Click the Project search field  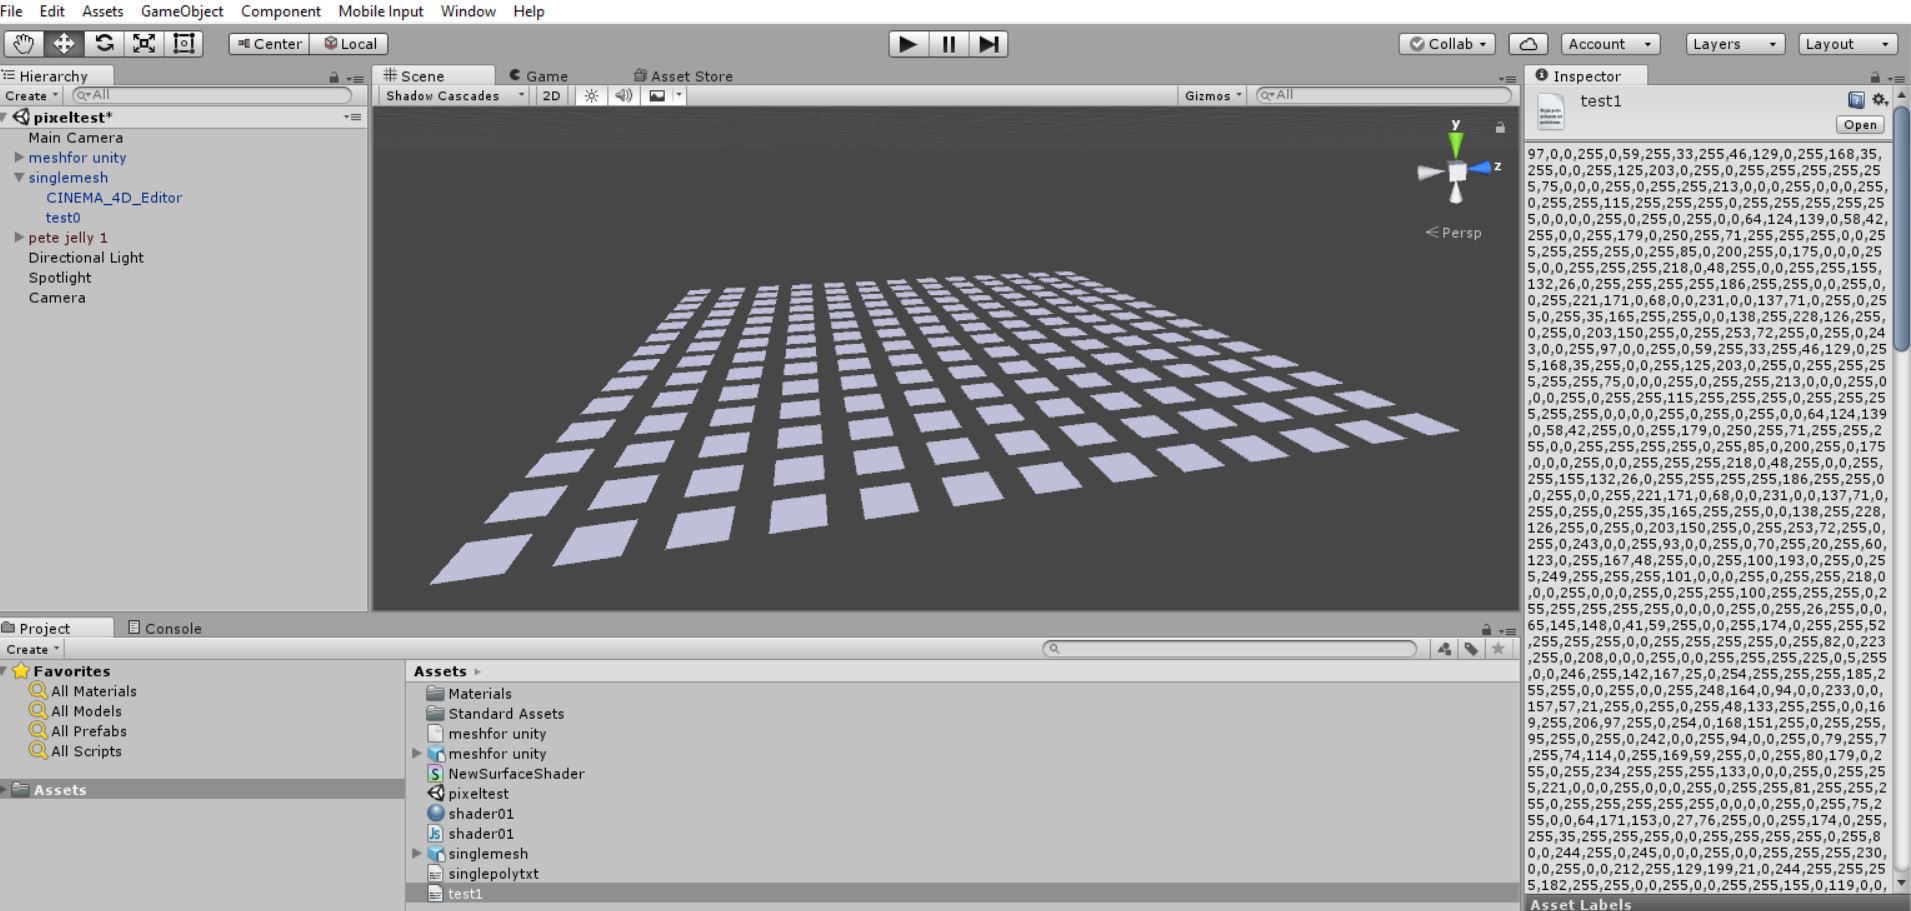(x=1230, y=649)
